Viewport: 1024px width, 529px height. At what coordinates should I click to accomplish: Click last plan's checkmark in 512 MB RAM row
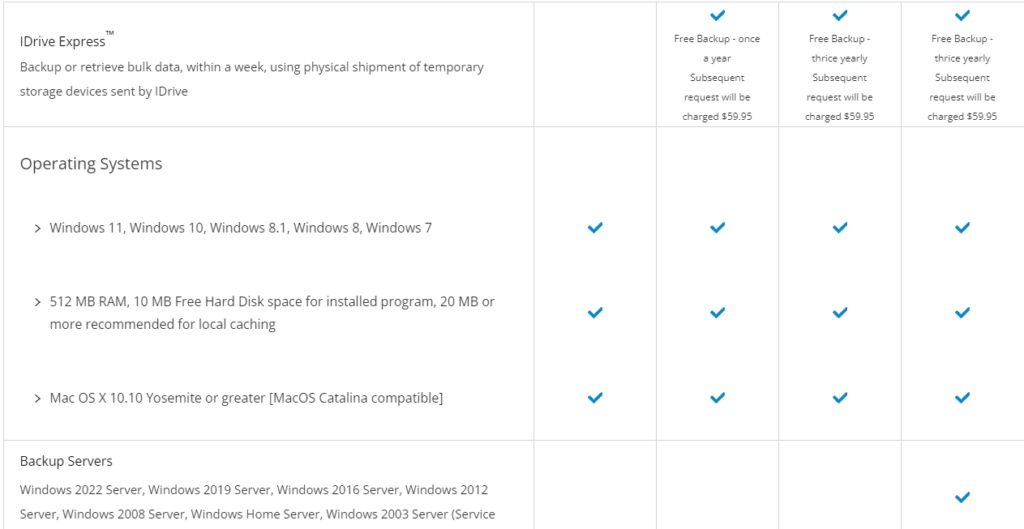(962, 313)
